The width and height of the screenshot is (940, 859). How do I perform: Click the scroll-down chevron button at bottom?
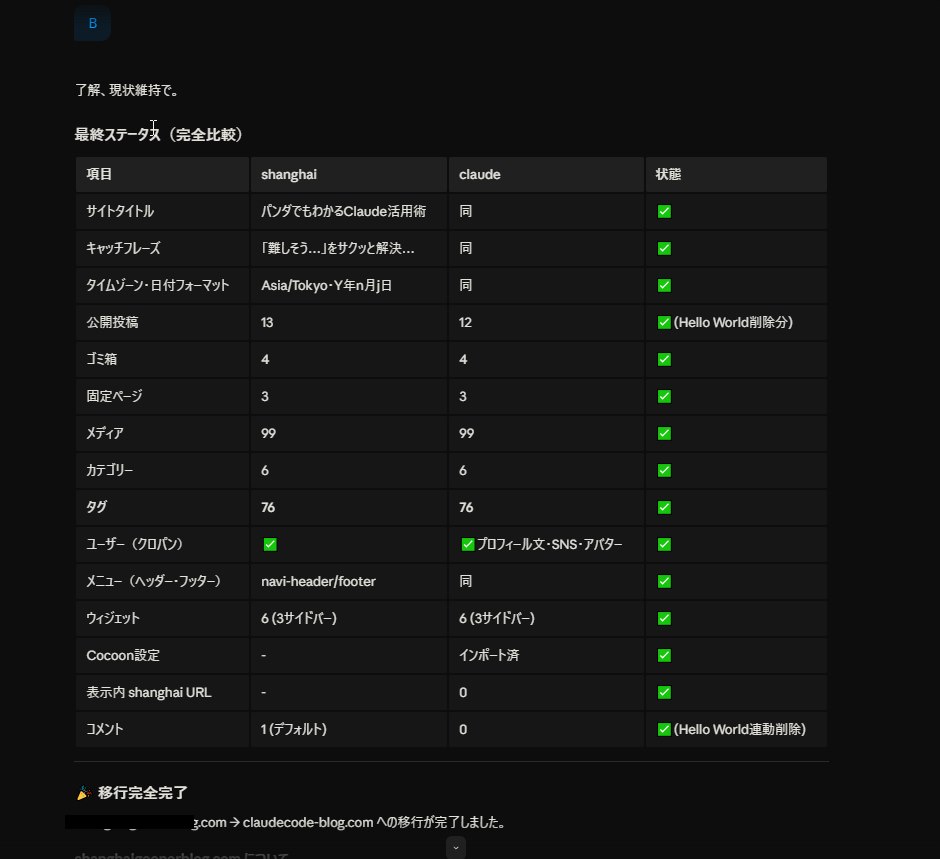[x=456, y=848]
